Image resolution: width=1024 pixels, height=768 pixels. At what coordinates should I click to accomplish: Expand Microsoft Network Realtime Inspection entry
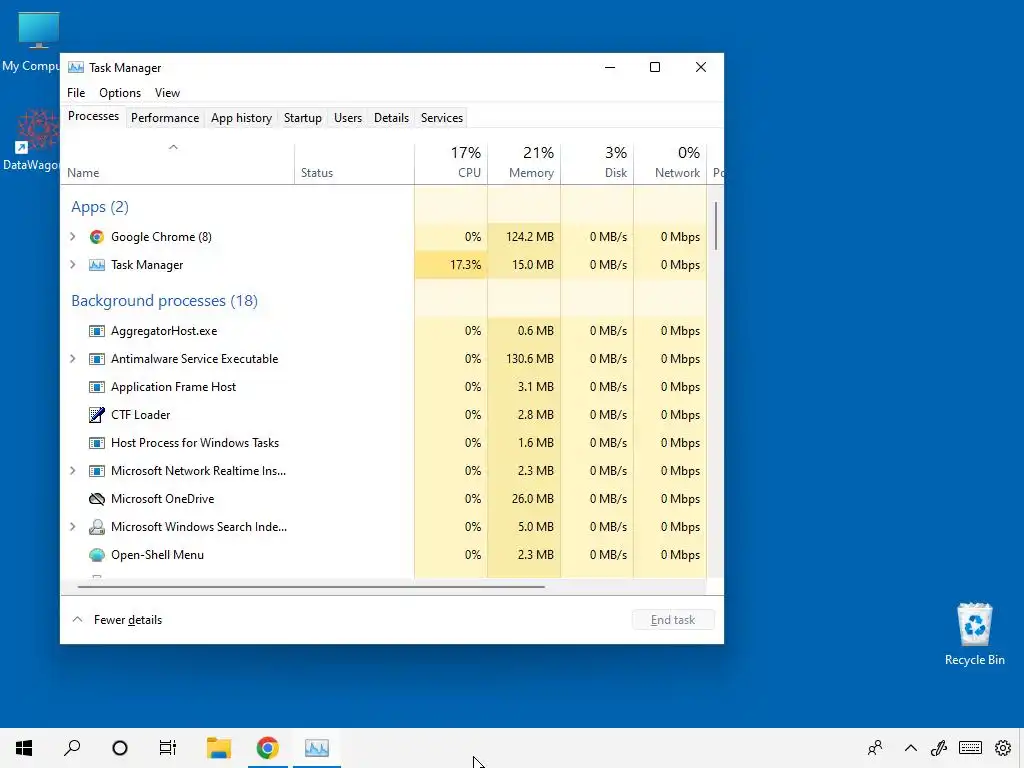click(x=73, y=471)
